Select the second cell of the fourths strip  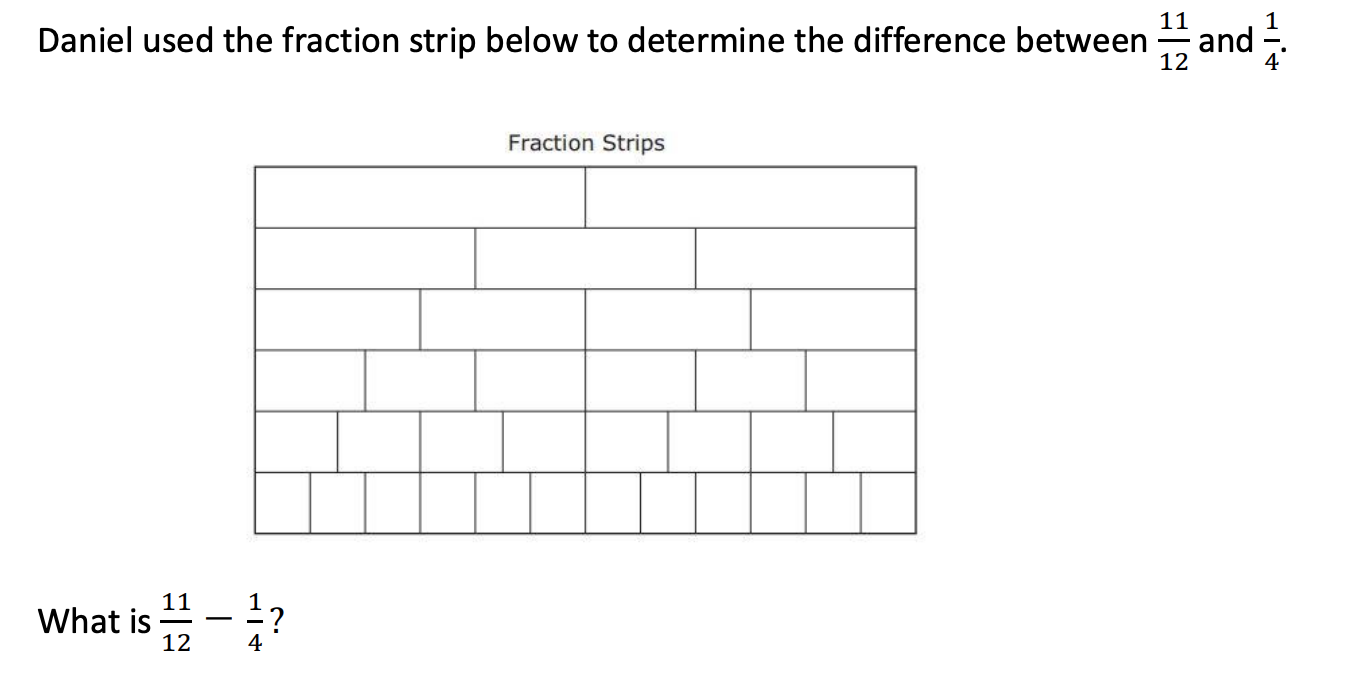[x=502, y=319]
